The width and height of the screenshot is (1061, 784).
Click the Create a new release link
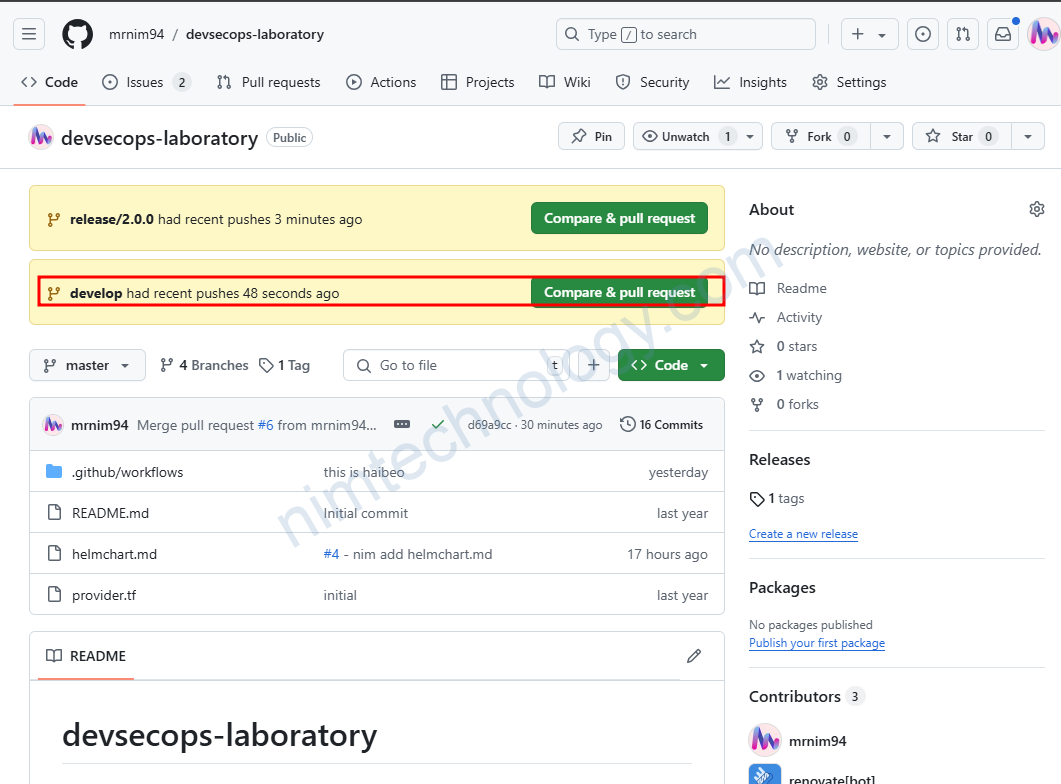[803, 534]
